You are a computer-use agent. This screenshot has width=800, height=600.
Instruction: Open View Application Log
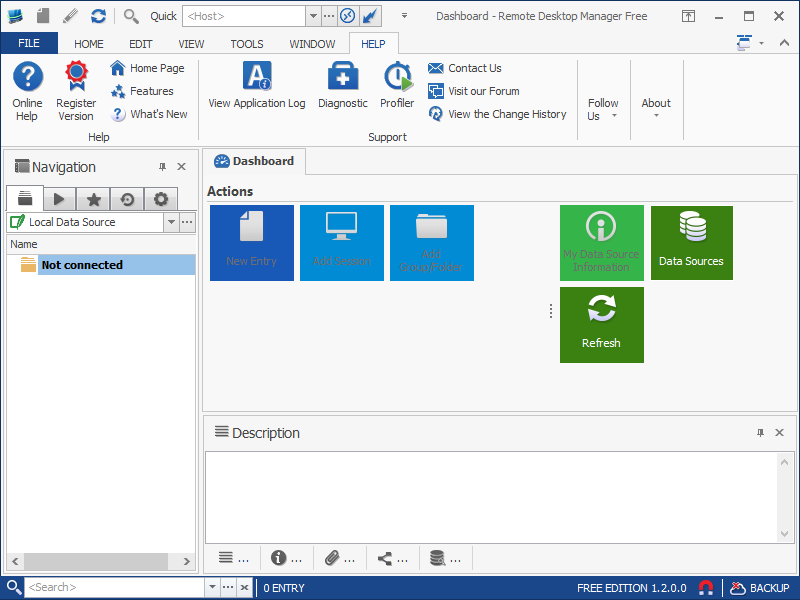pos(257,85)
